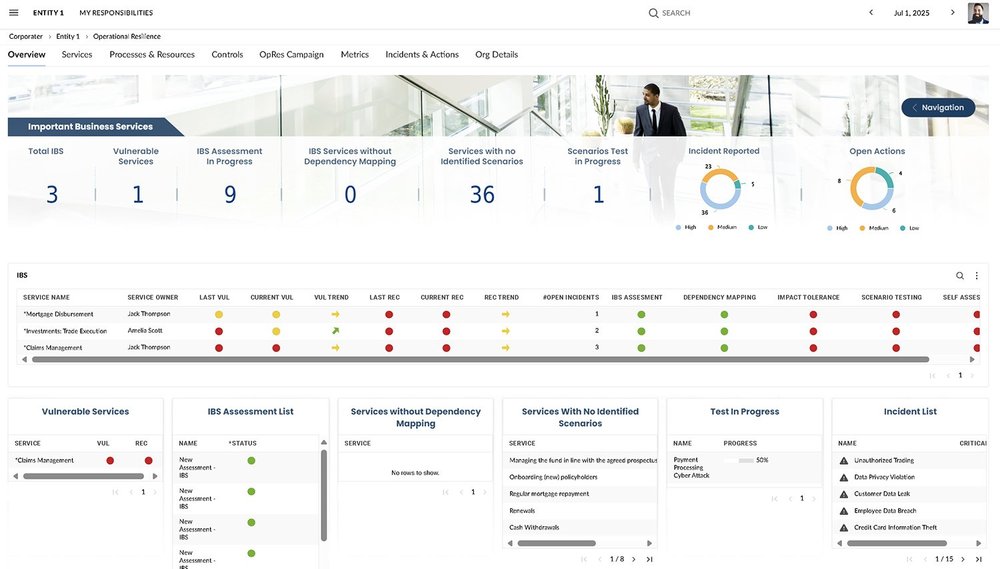Click into the Search field

click(x=676, y=13)
